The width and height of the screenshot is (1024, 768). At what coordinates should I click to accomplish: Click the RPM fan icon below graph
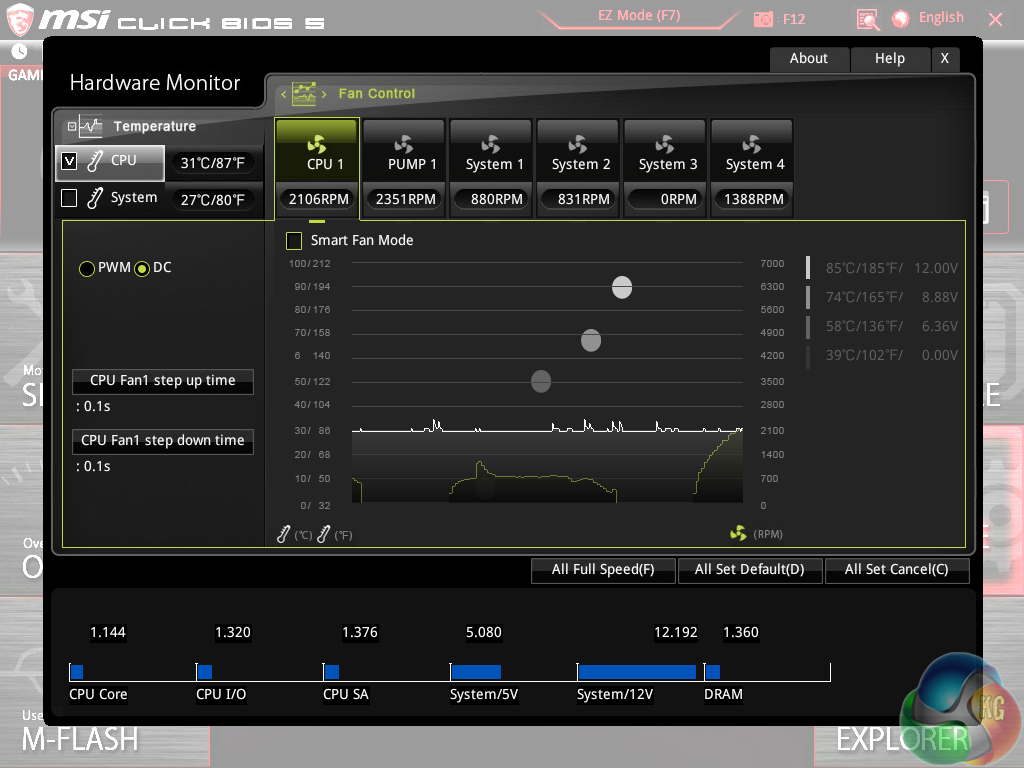(x=739, y=534)
